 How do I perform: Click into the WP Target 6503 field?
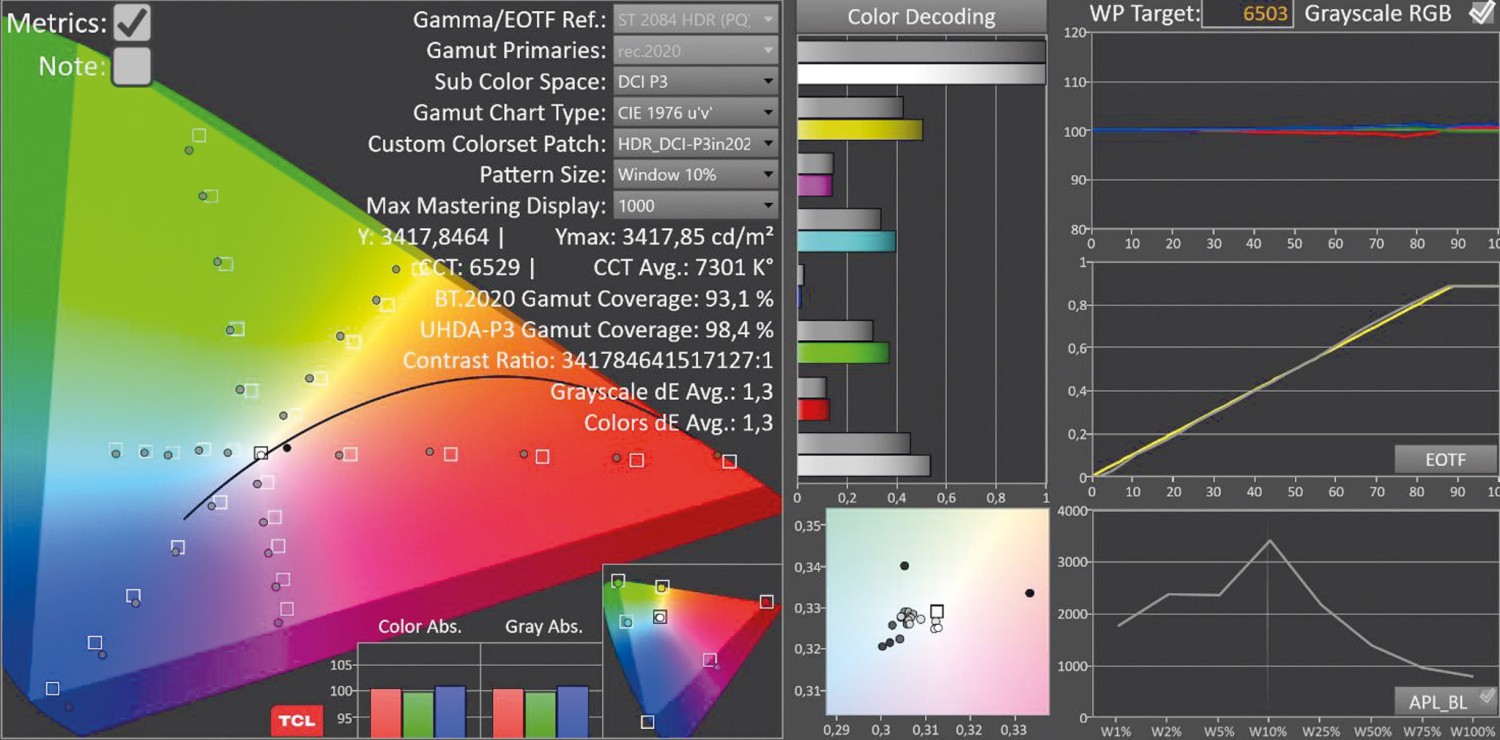tap(1250, 14)
